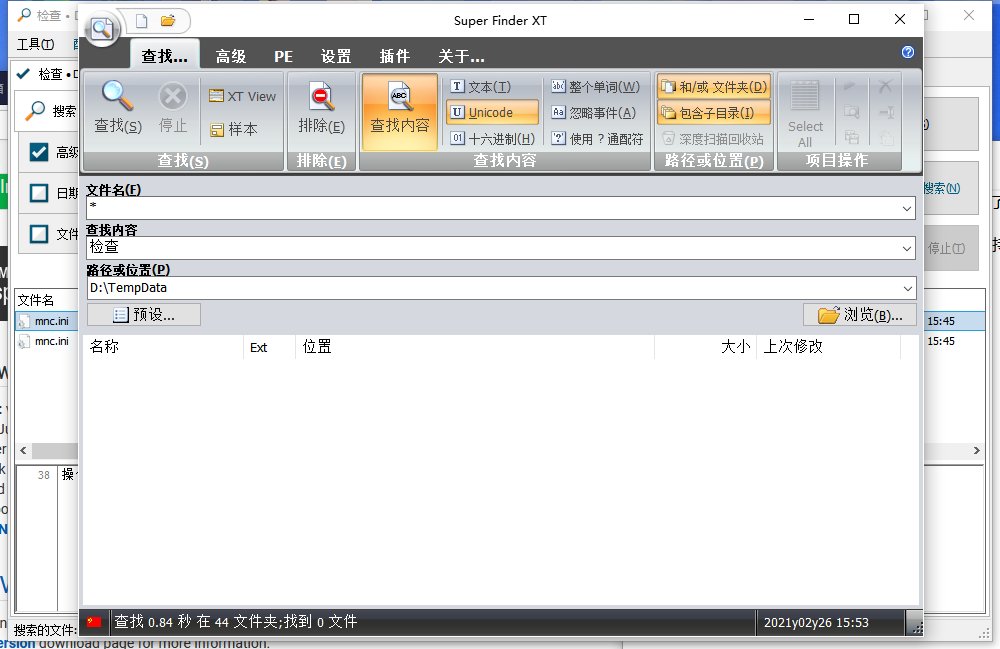1000x649 pixels.
Task: Toggle 文件 checkbox in background window
Action: [39, 233]
